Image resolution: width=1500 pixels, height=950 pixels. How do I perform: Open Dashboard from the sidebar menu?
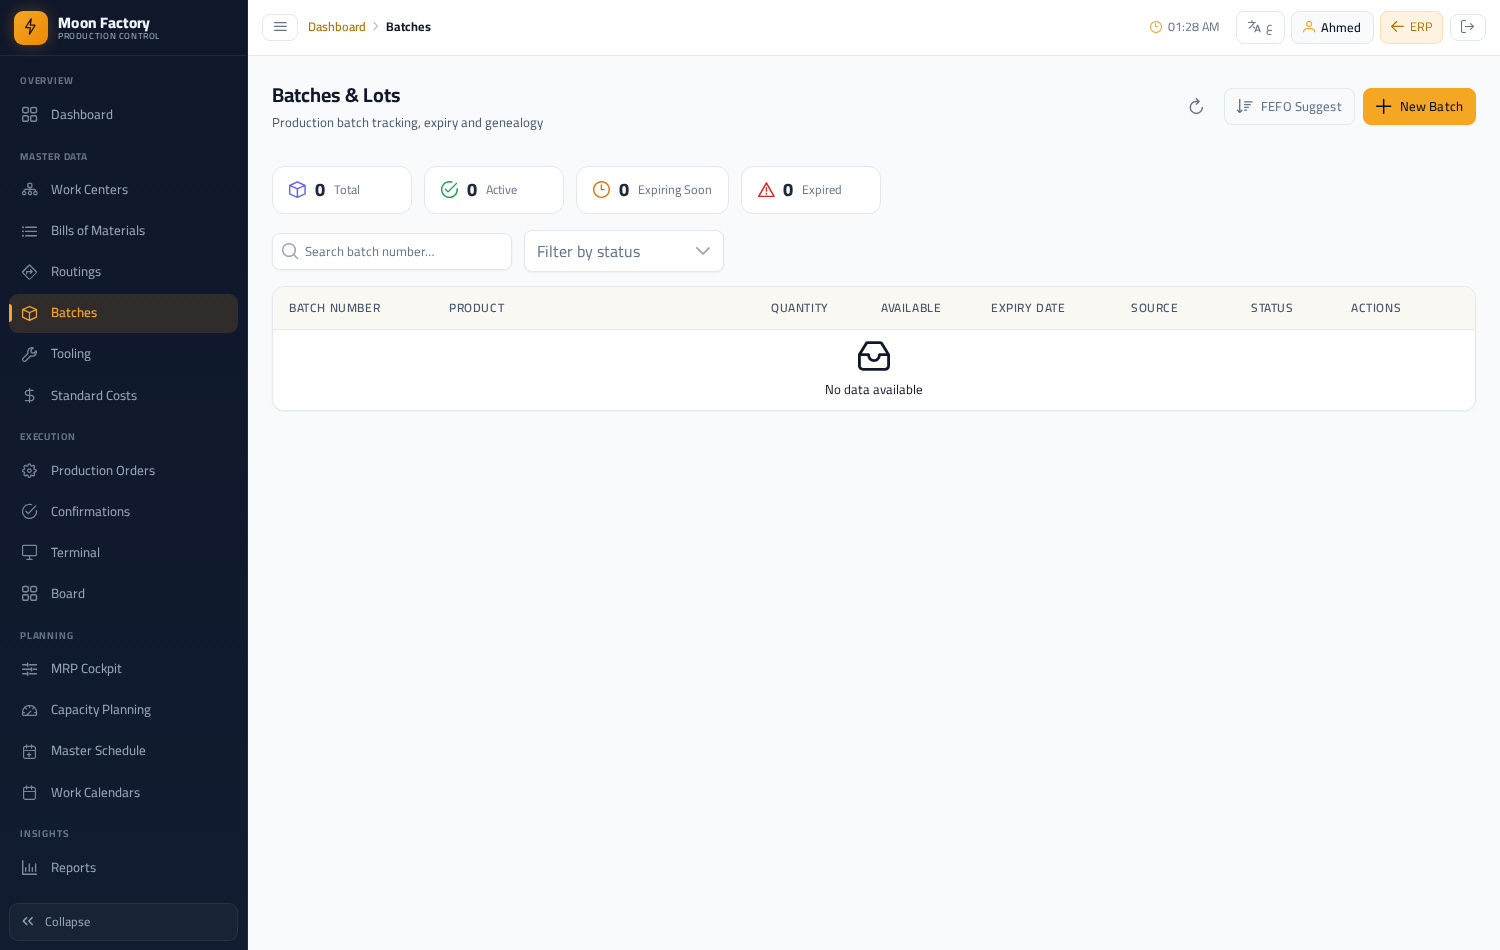click(123, 115)
